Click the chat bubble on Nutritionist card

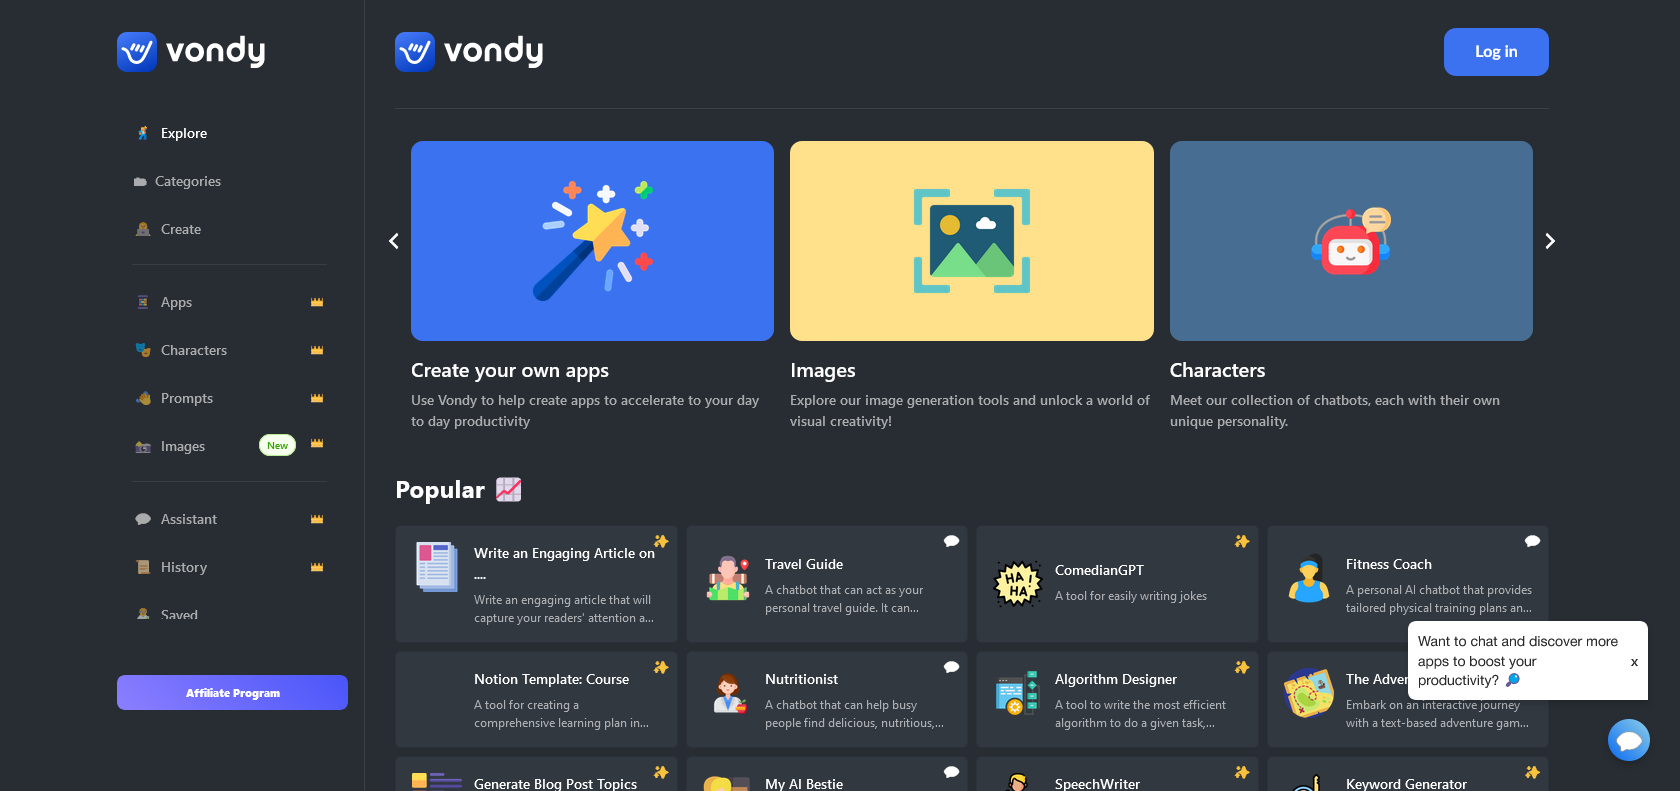[x=951, y=667]
